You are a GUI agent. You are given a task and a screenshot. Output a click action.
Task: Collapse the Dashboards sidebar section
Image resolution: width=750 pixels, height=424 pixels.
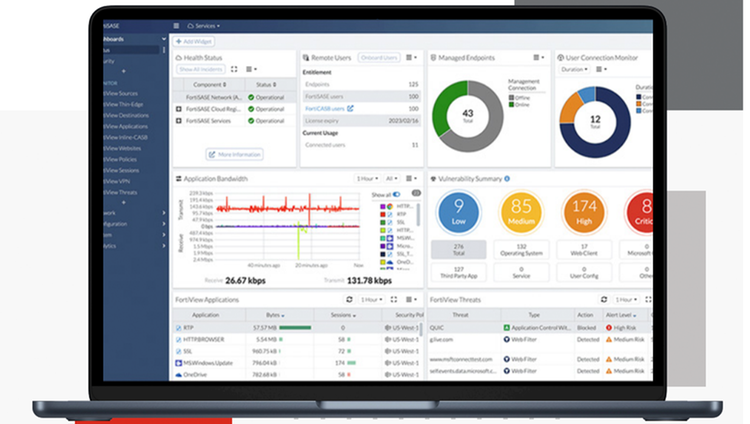[x=164, y=39]
